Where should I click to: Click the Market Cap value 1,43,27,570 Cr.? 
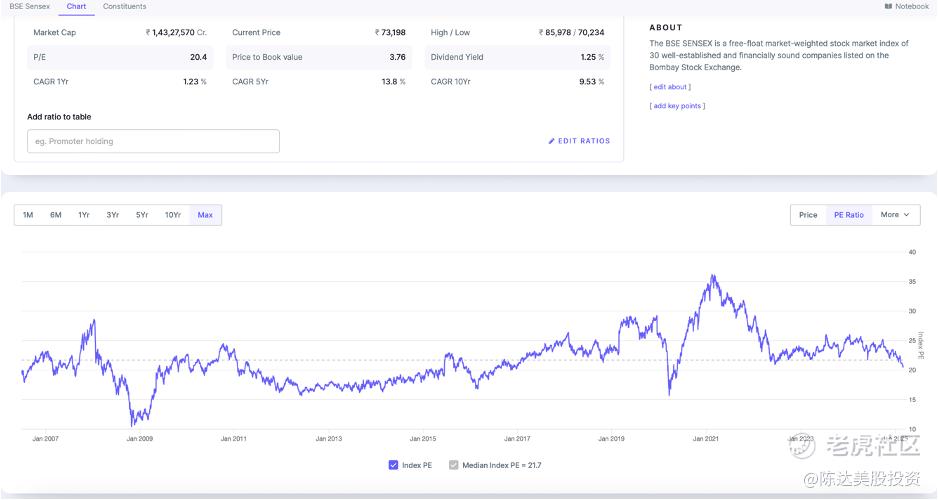(x=176, y=32)
